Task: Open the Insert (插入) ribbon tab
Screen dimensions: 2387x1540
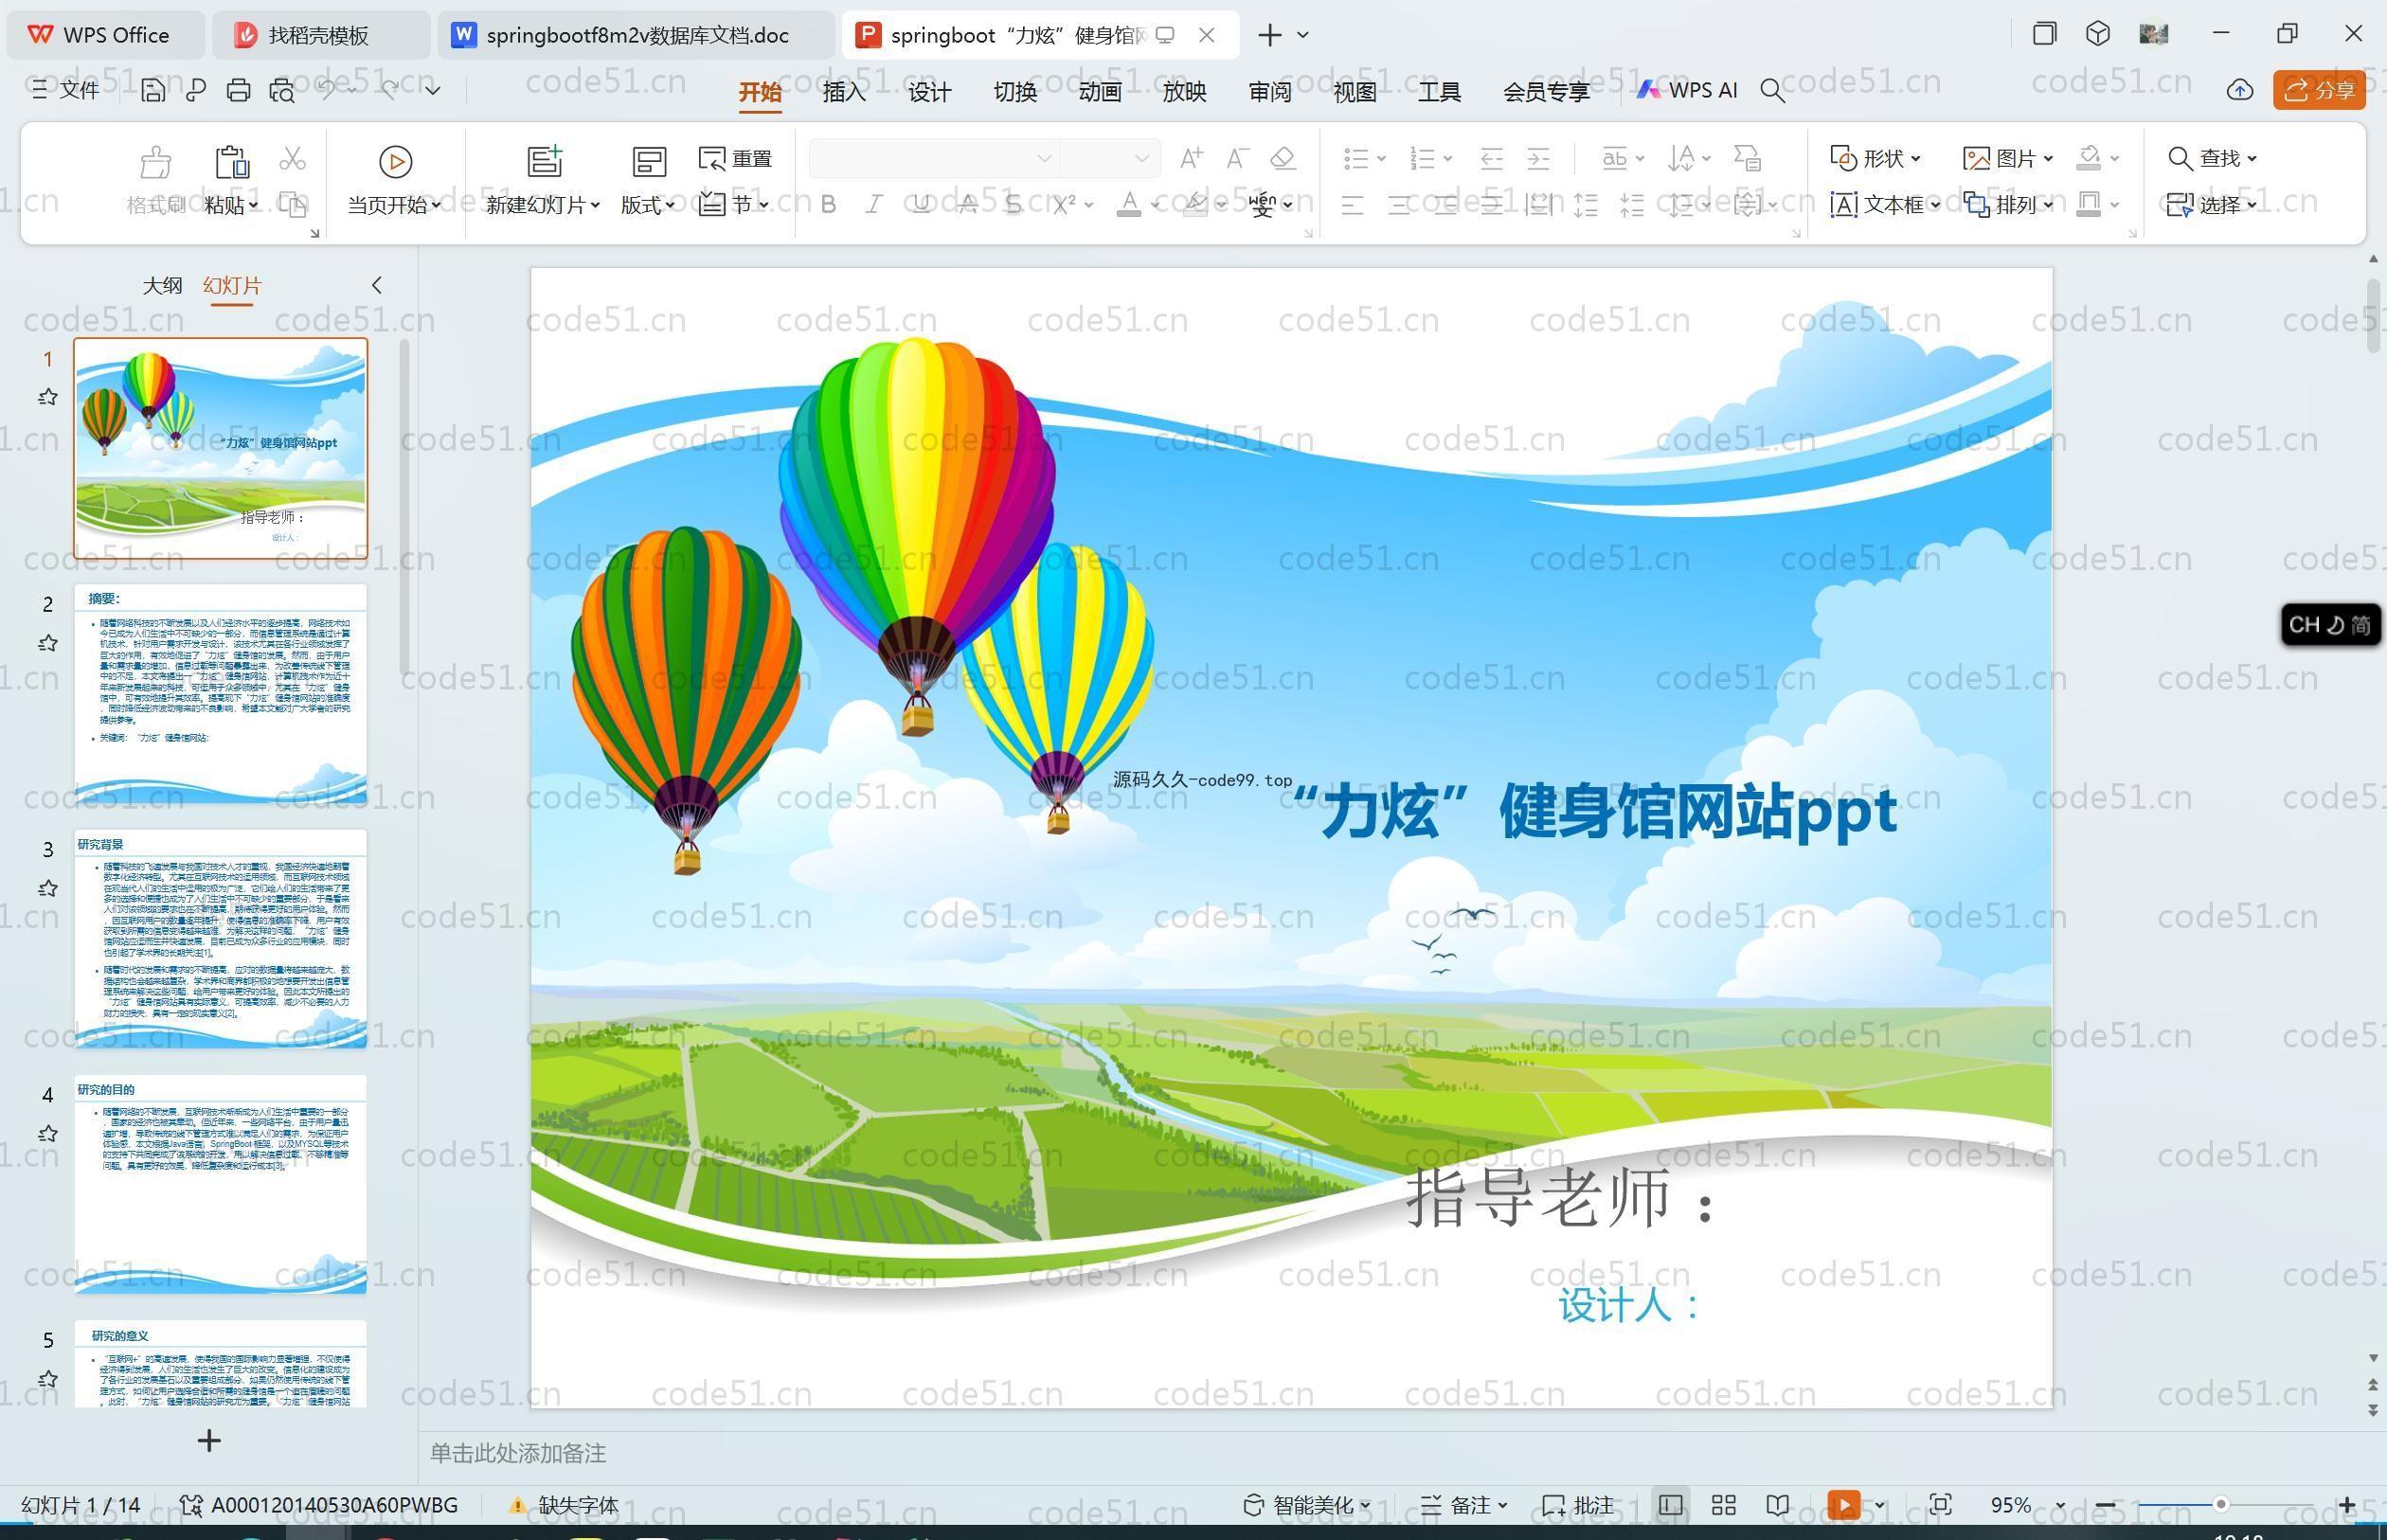Action: tap(844, 92)
